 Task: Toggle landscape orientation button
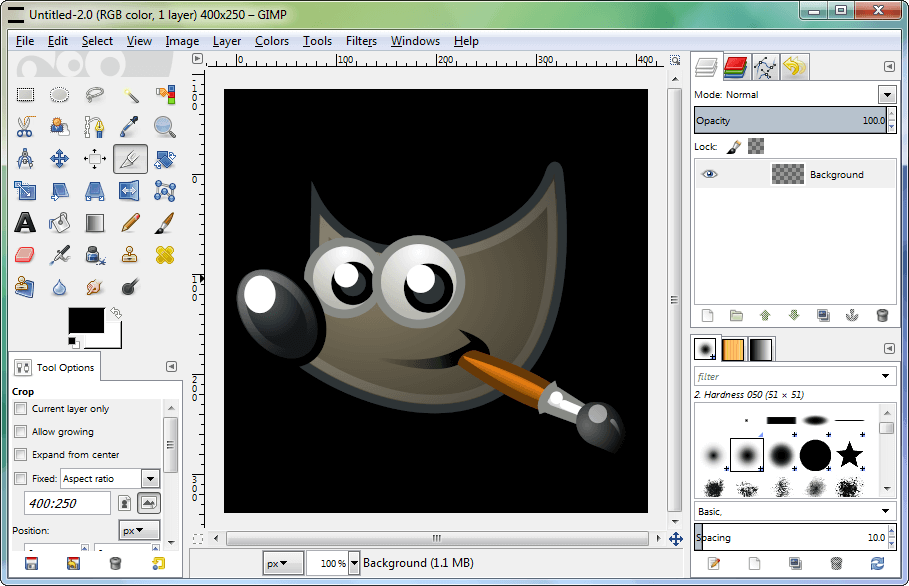(x=149, y=503)
